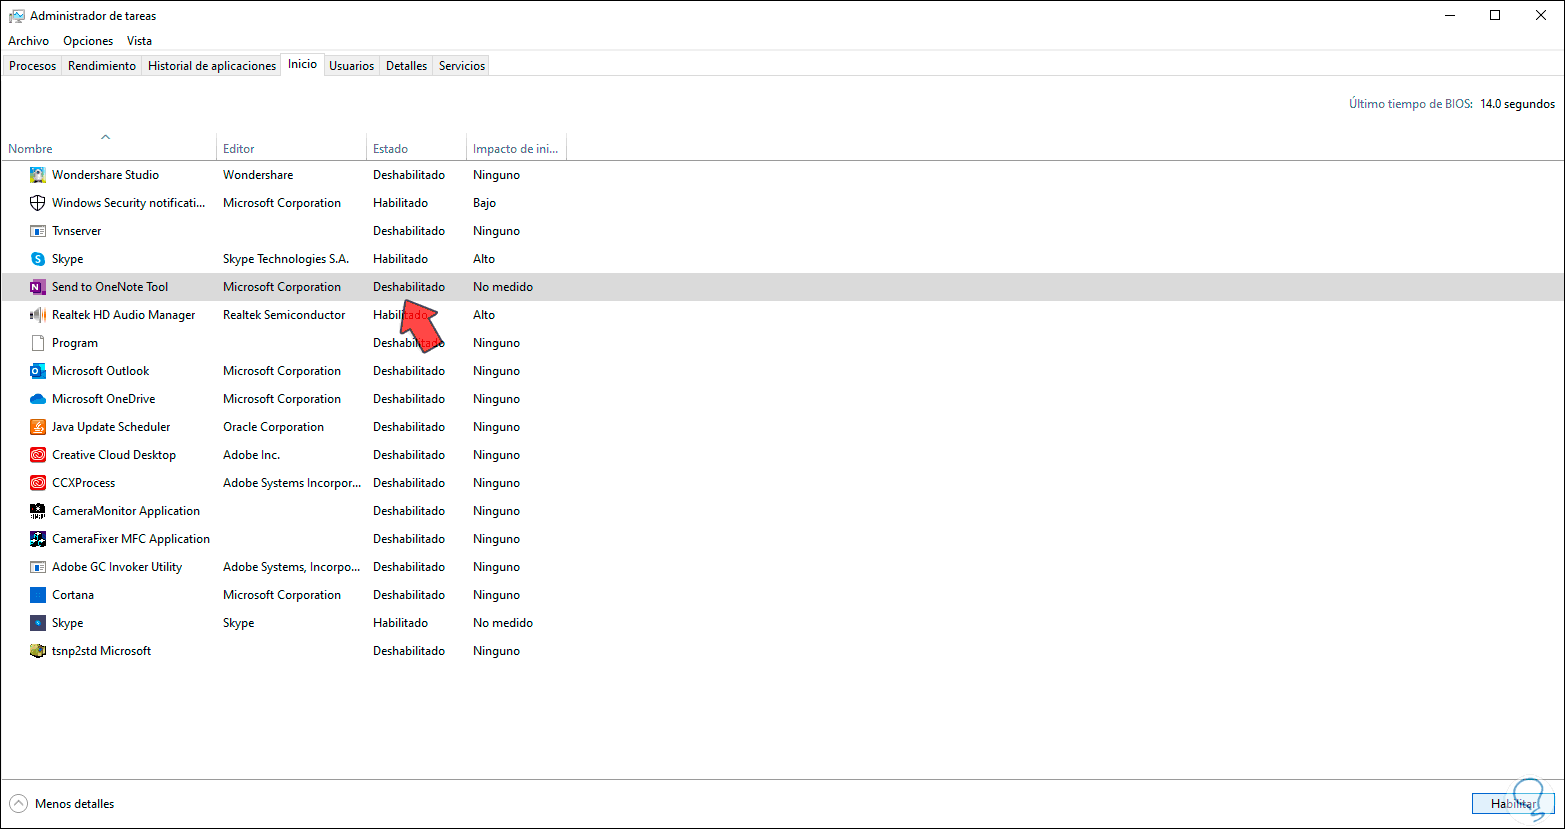Select the 'Adobe GC Invoker Utility' name
This screenshot has width=1565, height=829.
pyautogui.click(x=117, y=567)
